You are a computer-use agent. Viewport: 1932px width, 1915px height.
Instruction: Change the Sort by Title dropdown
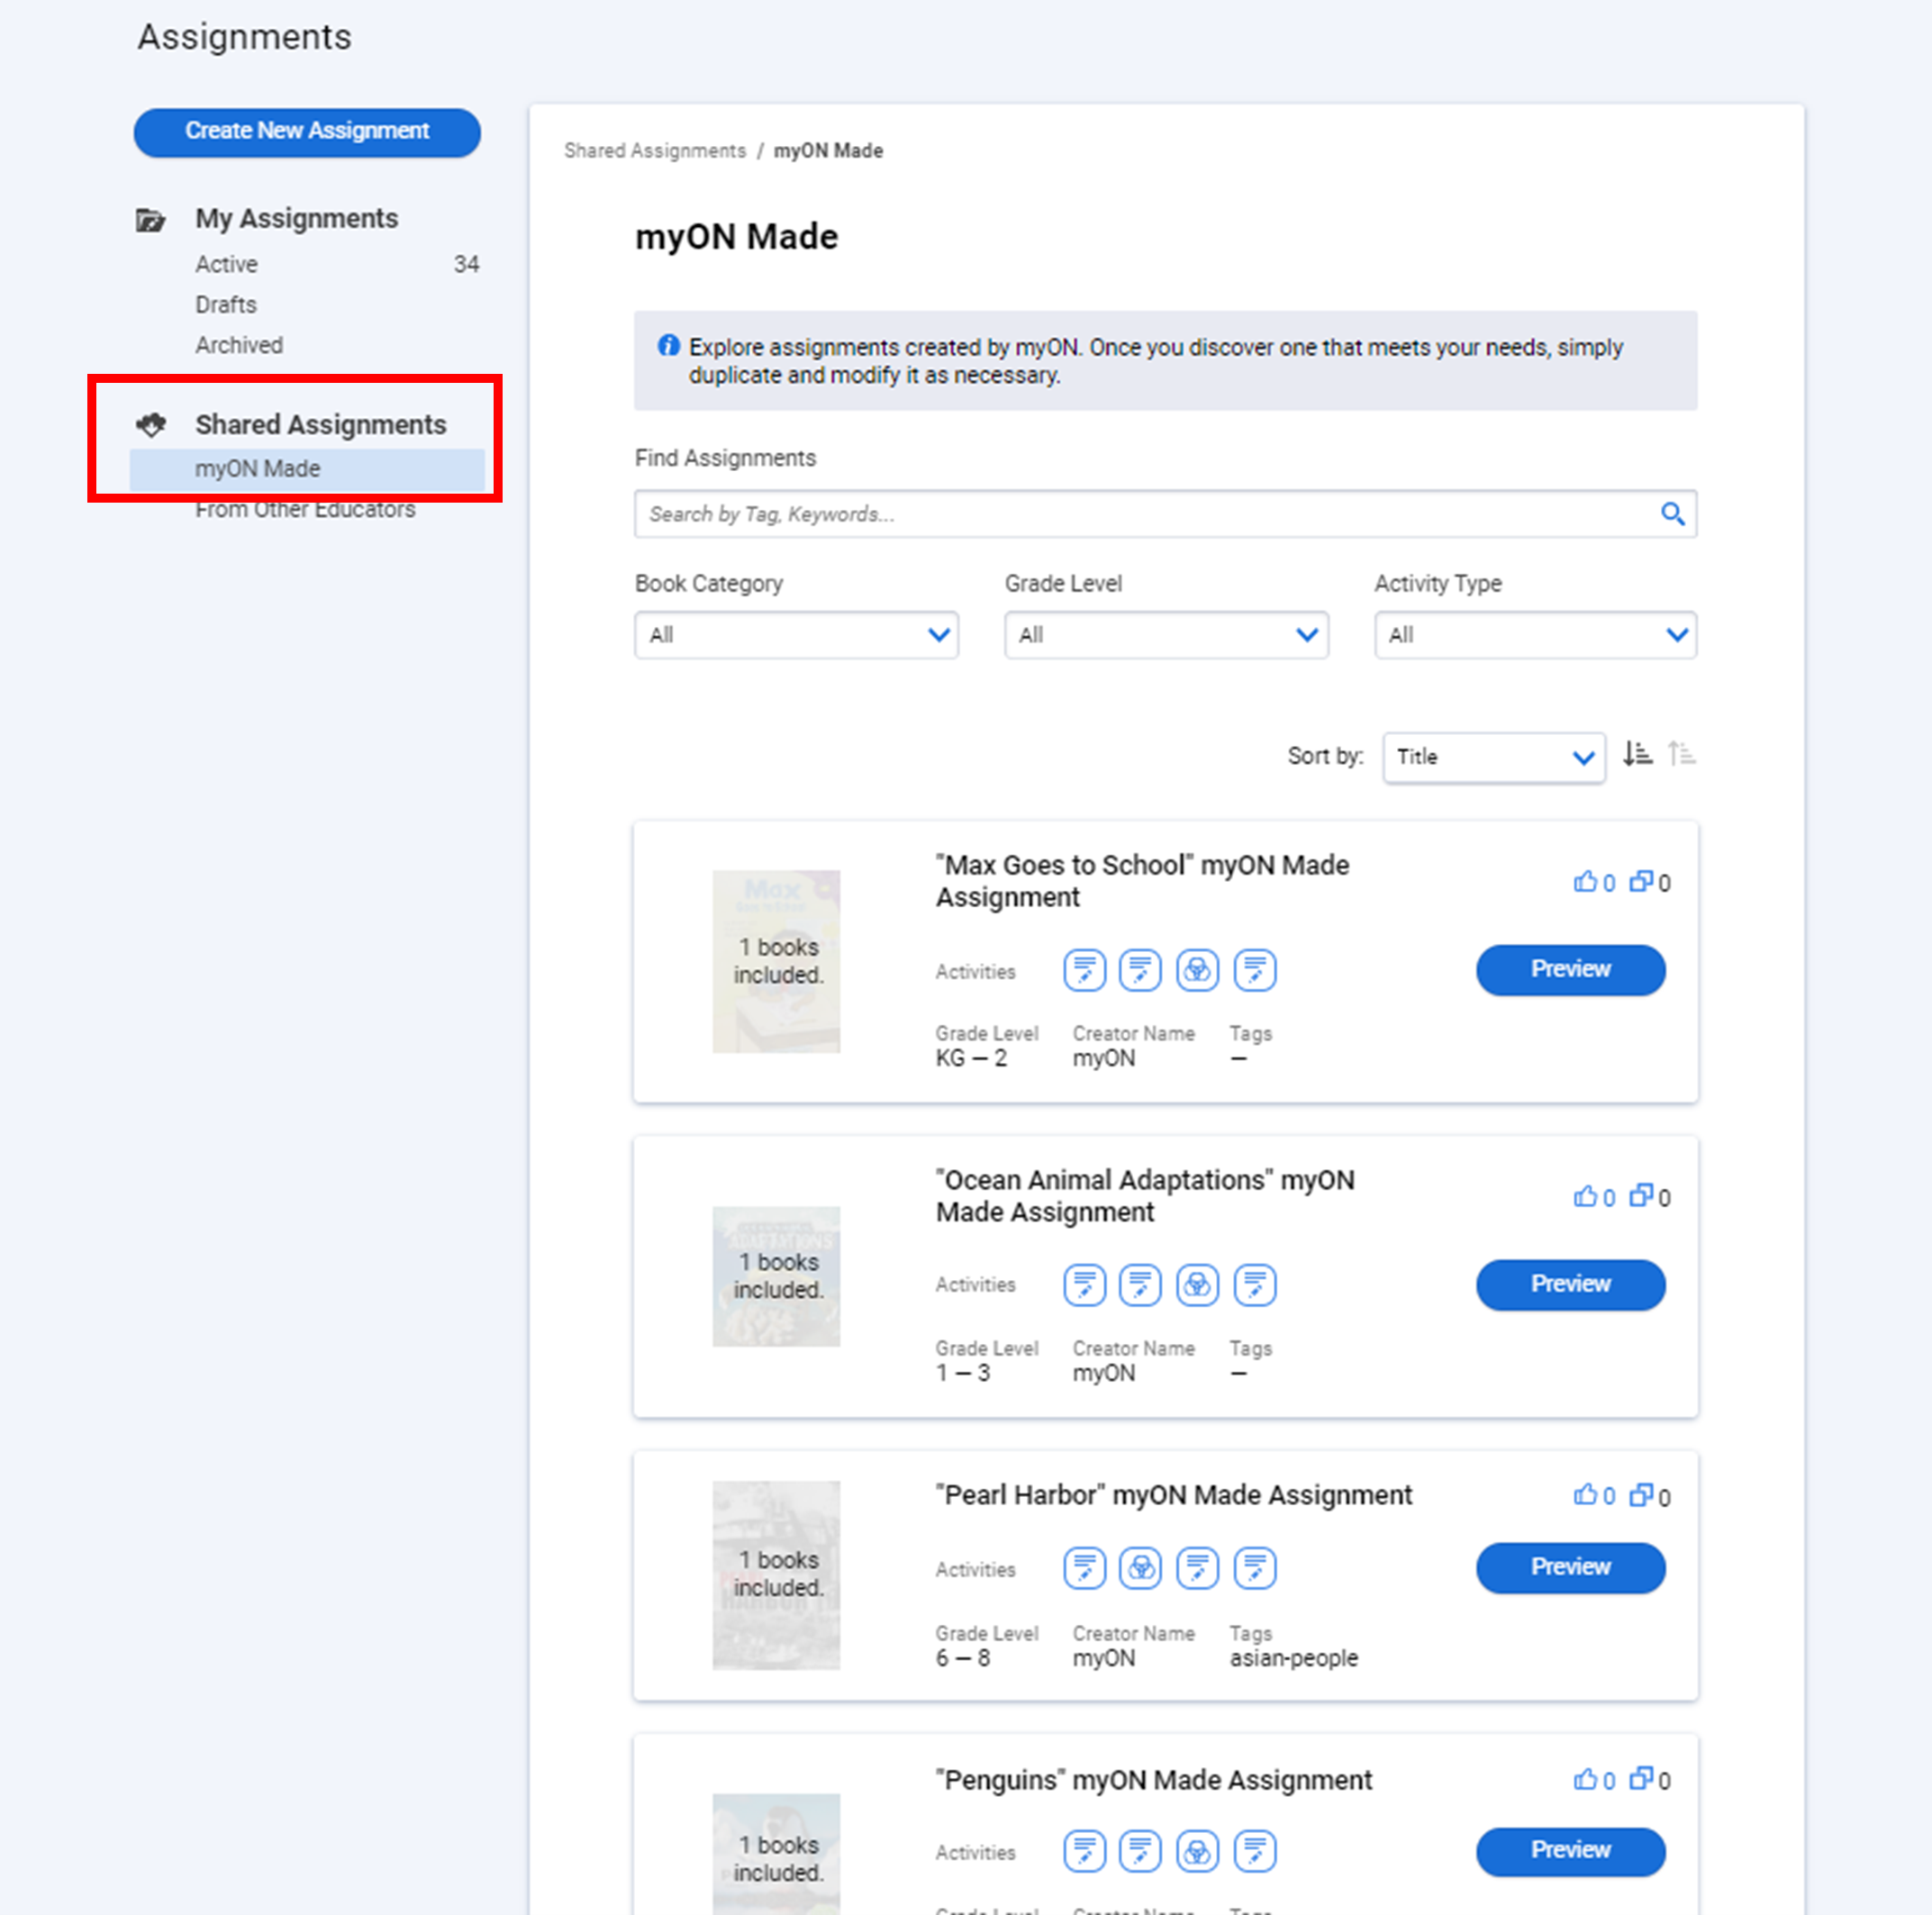1493,757
